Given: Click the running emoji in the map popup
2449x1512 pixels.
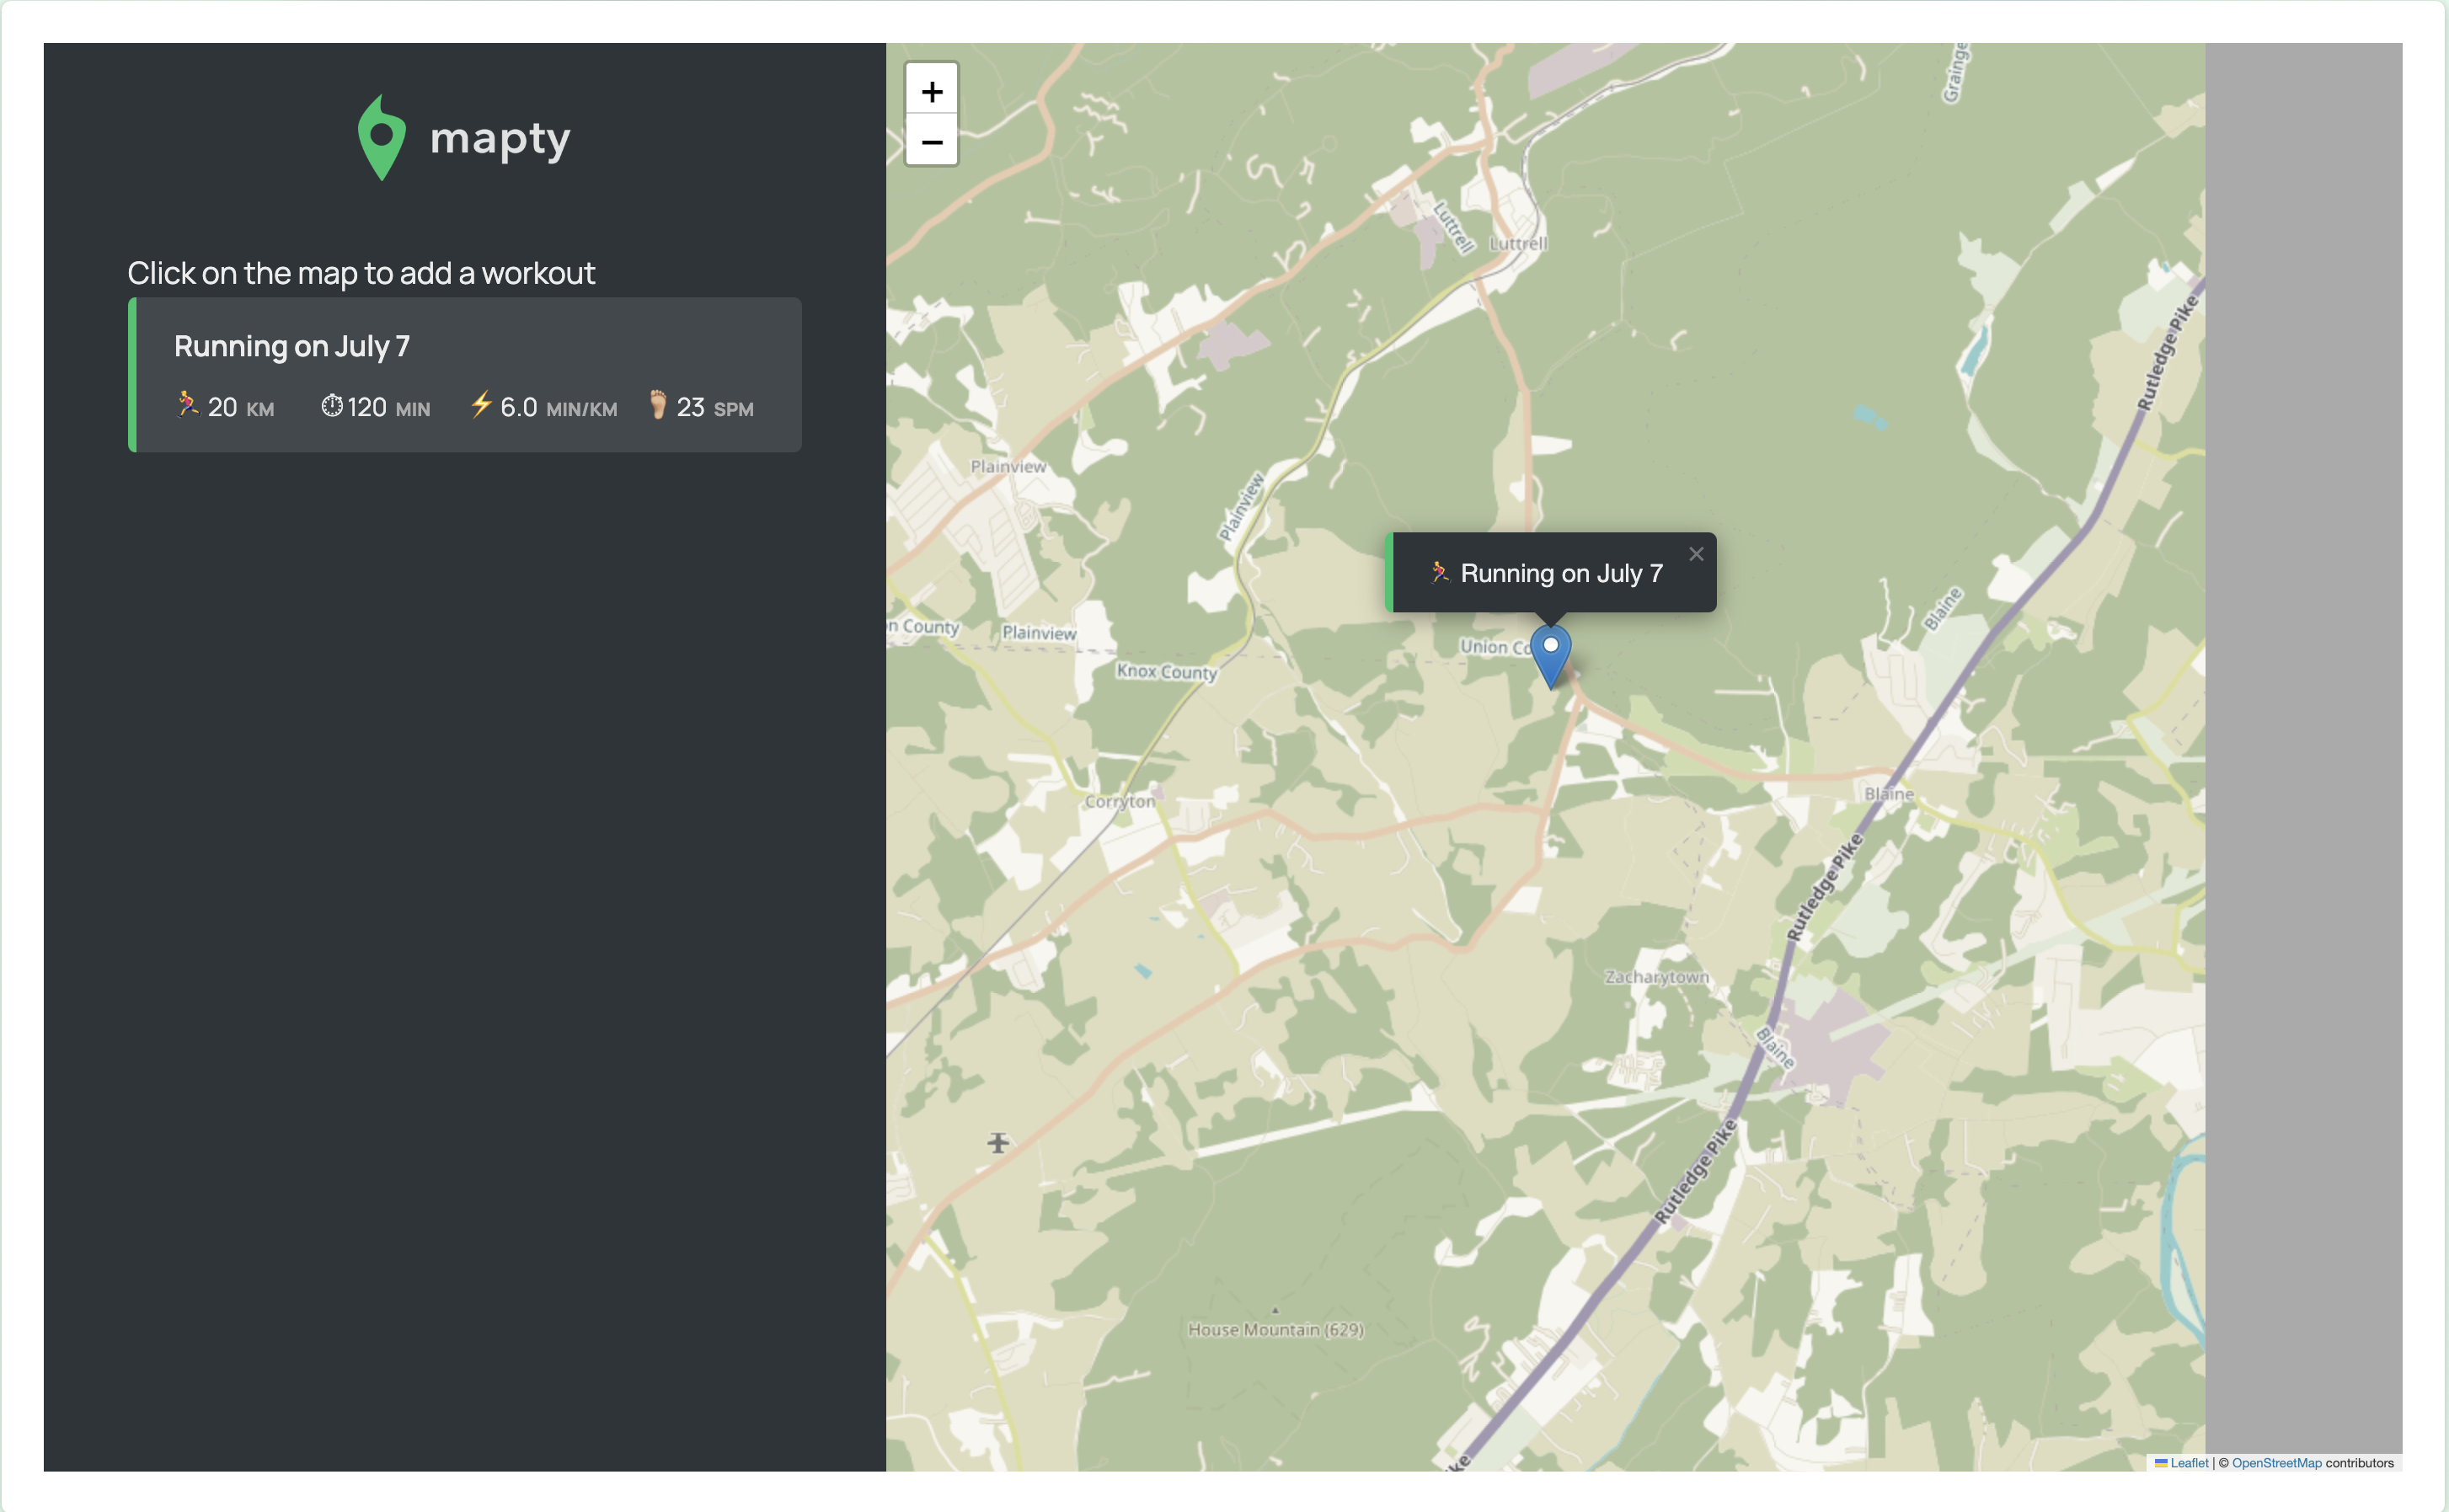Looking at the screenshot, I should tap(1439, 572).
